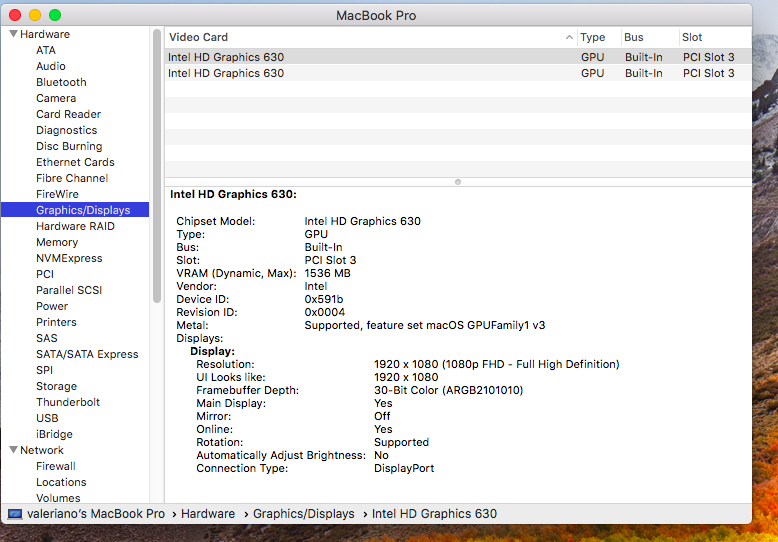
Task: Click the DisplayPort connection type value
Action: point(404,469)
